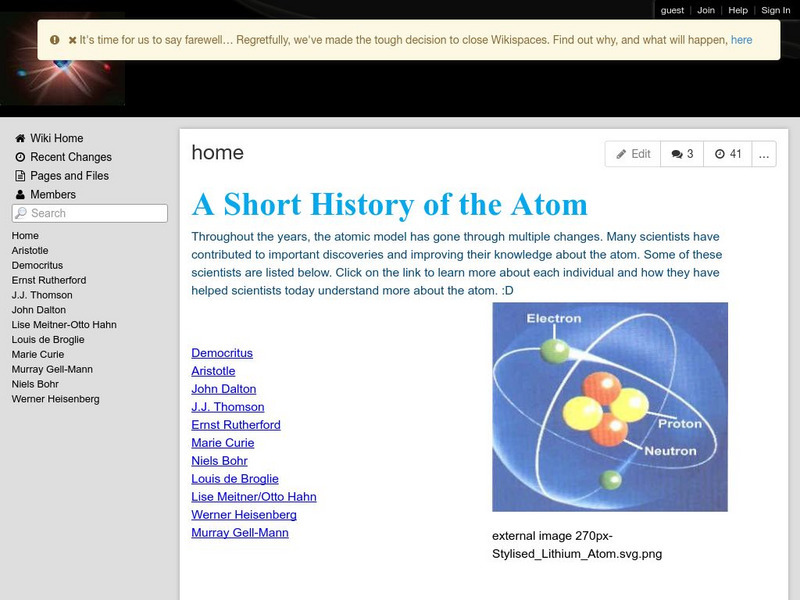
Task: Follow the J.J. Thomson link in the content
Action: click(228, 407)
